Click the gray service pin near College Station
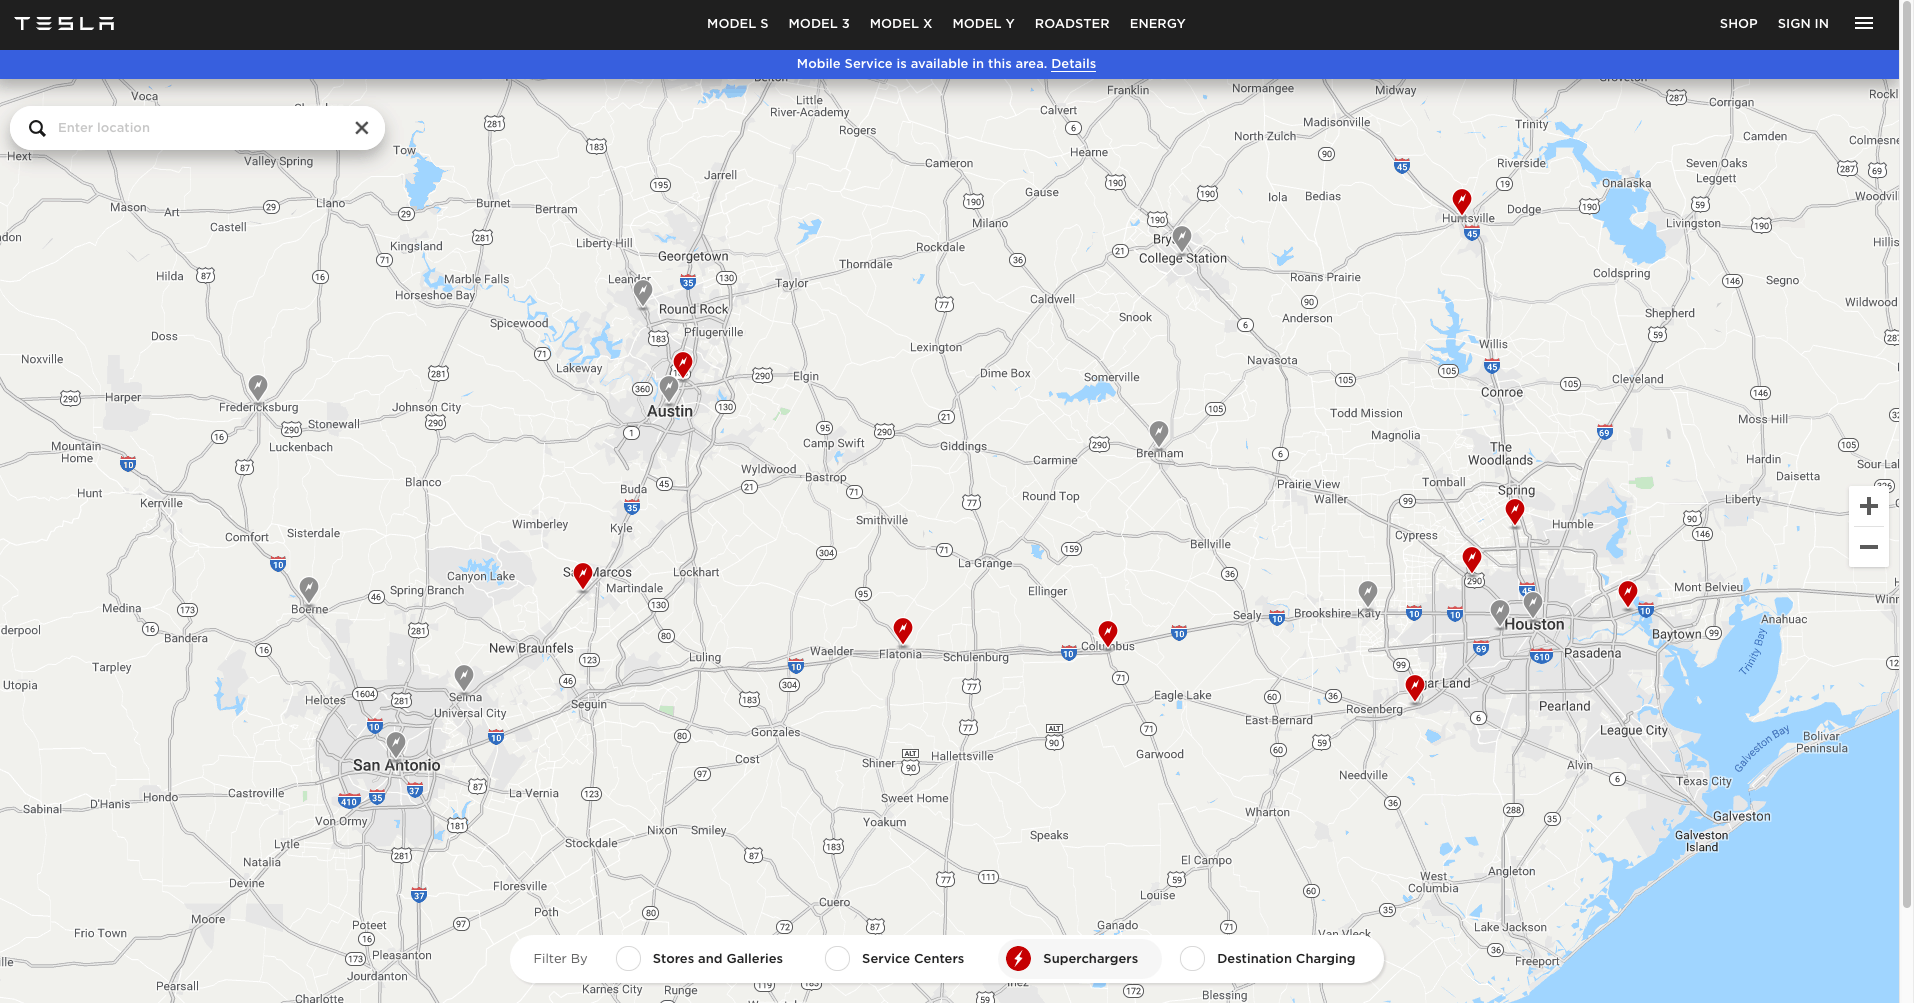Viewport: 1914px width, 1003px height. pos(1182,238)
